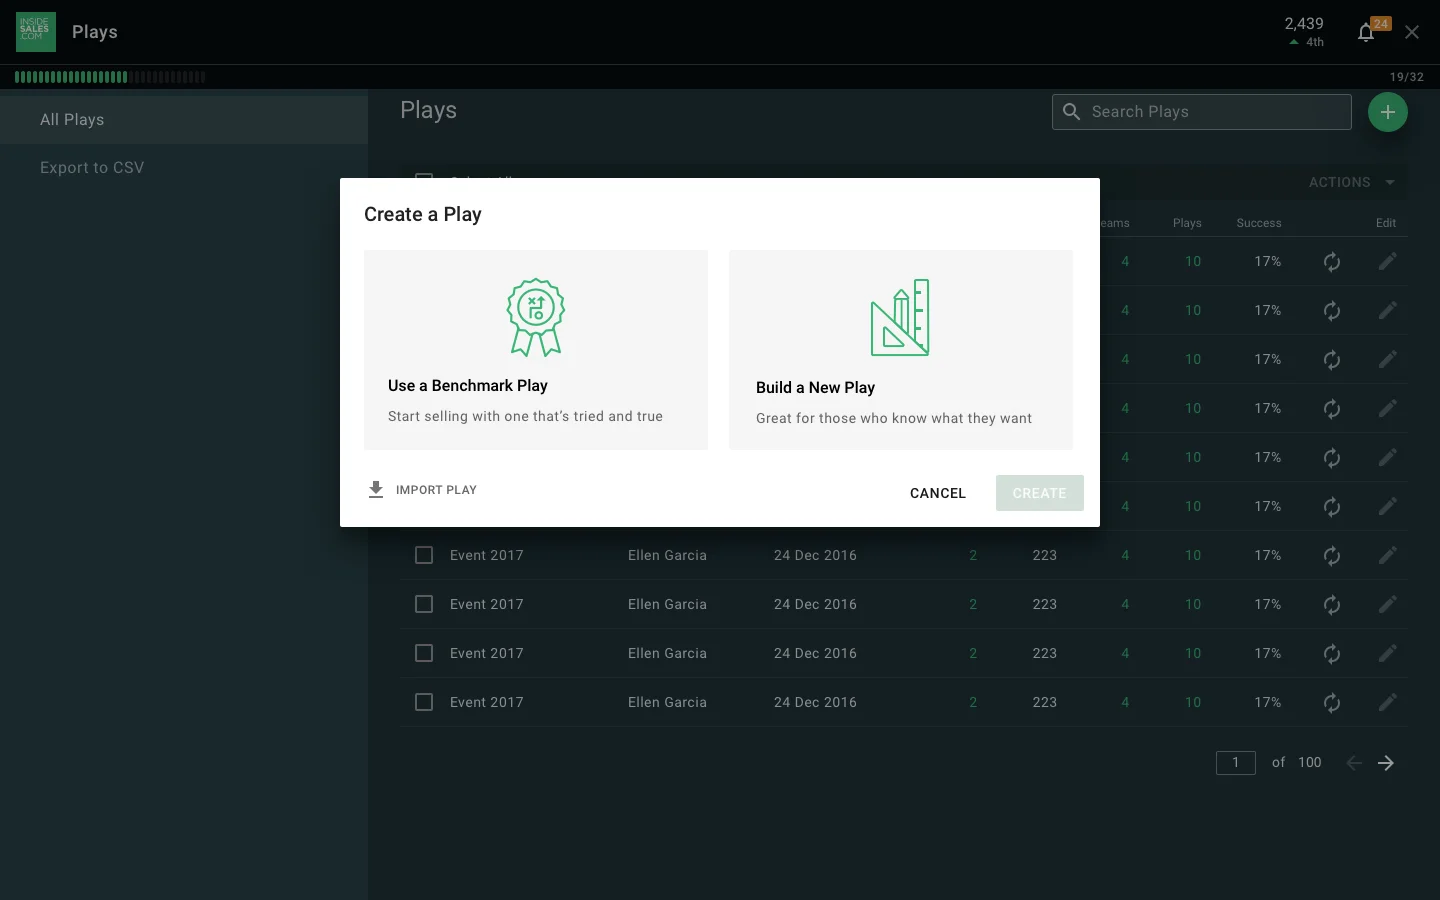The height and width of the screenshot is (900, 1440).
Task: Go to previous page arrow
Action: pos(1354,763)
